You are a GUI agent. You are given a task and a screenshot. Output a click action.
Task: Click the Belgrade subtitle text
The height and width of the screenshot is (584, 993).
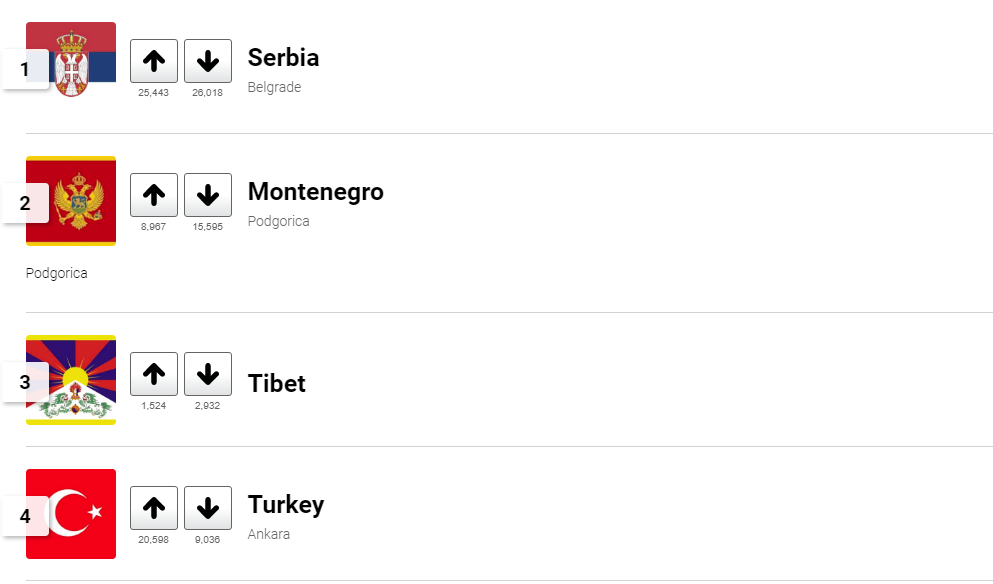(274, 87)
